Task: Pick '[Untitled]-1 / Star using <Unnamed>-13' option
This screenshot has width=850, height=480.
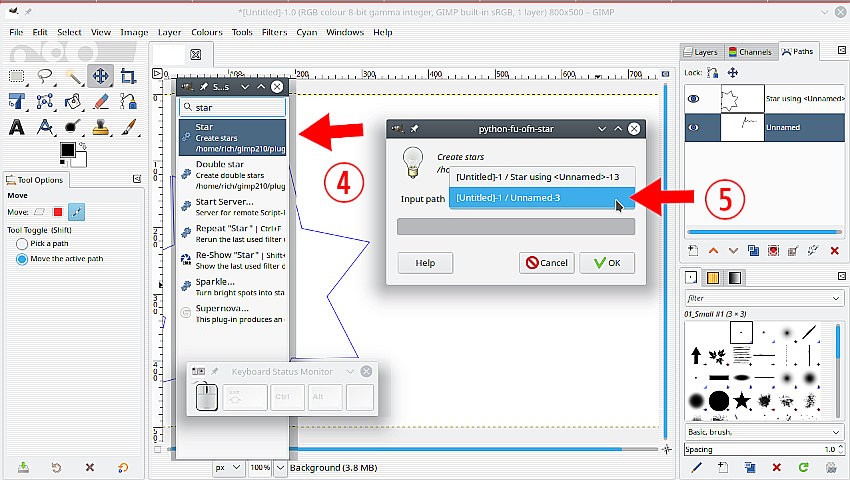Action: click(542, 177)
